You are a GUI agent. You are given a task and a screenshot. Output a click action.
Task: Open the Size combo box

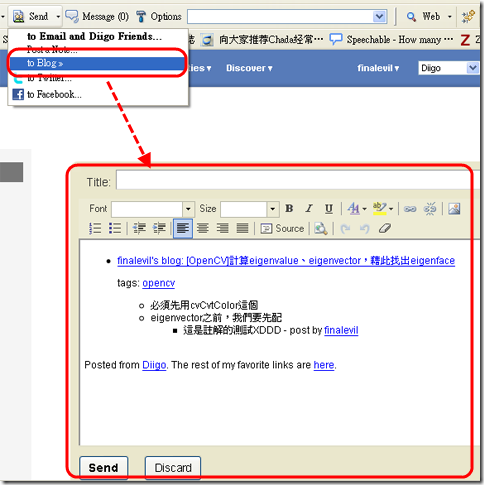249,209
